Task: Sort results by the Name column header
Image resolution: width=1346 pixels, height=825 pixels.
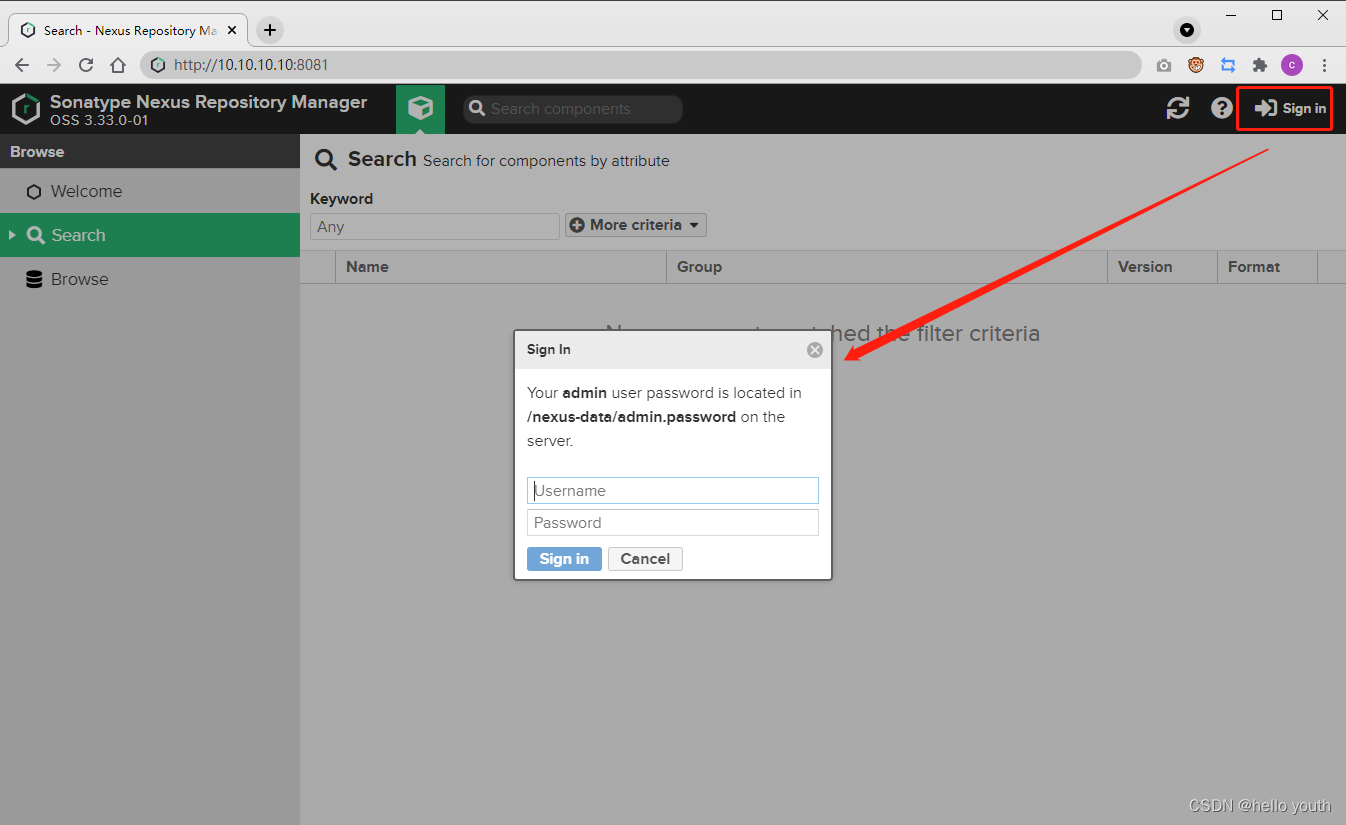Action: (367, 267)
